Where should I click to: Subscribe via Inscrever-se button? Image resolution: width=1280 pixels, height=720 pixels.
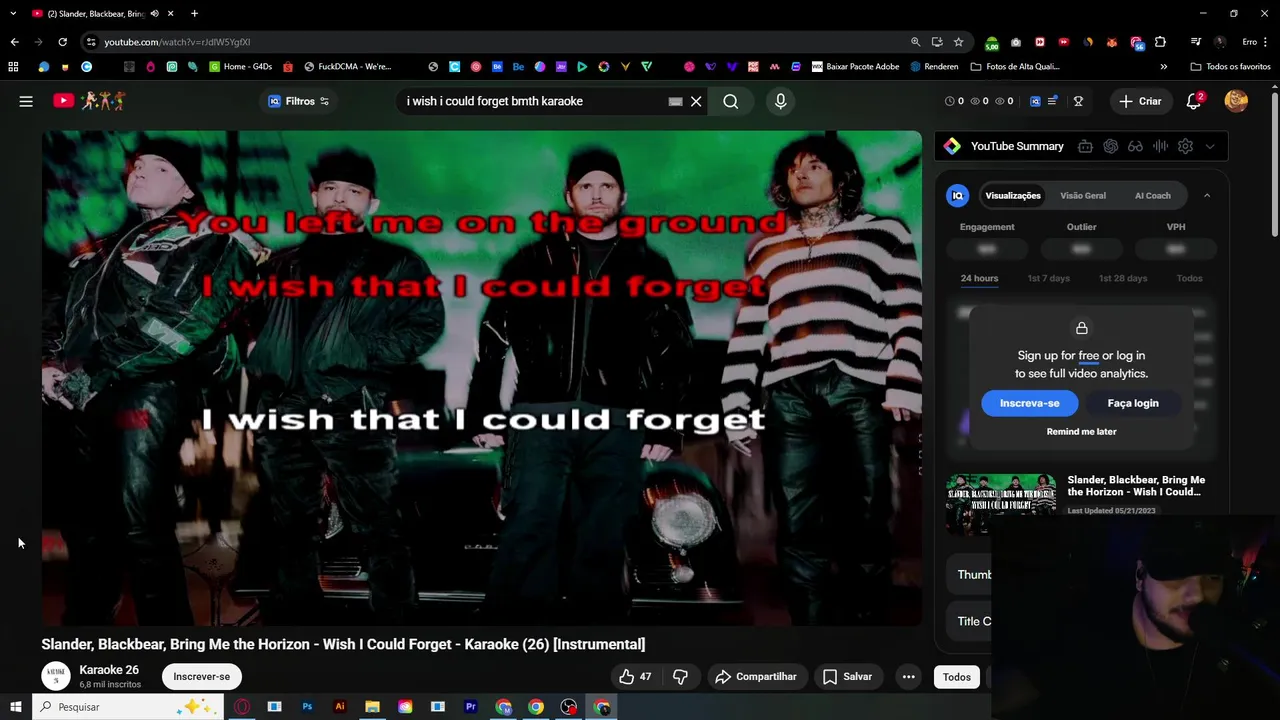point(201,677)
